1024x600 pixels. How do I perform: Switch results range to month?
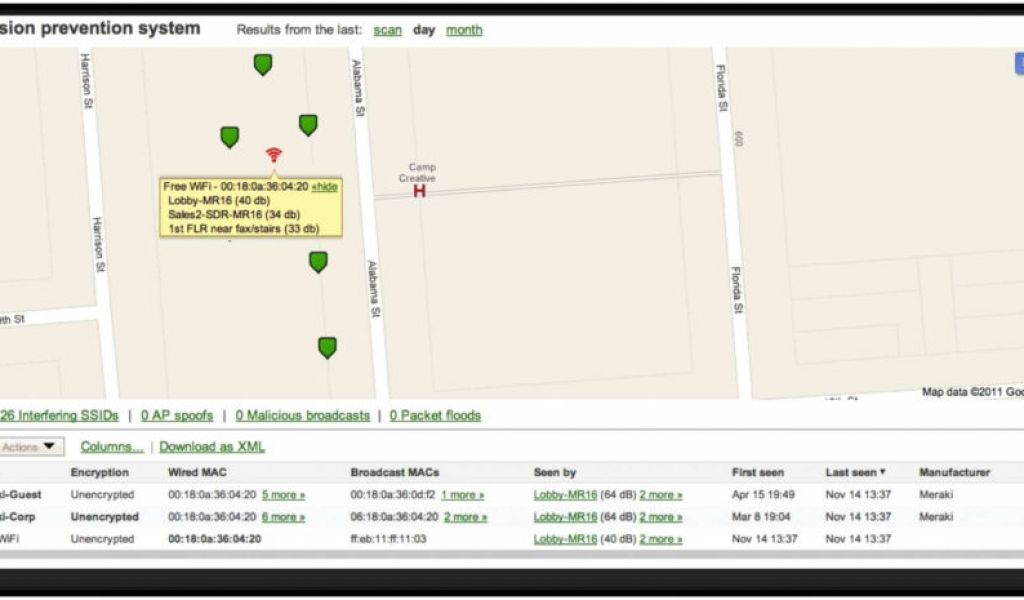pos(464,30)
